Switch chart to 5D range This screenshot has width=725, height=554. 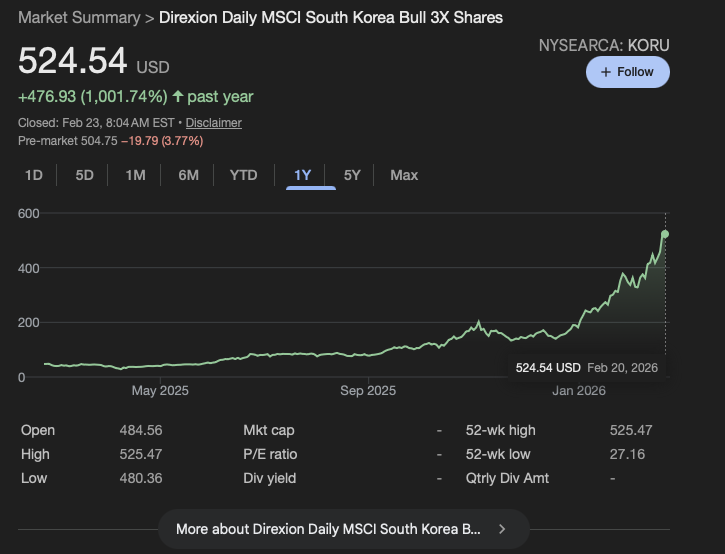pos(85,175)
